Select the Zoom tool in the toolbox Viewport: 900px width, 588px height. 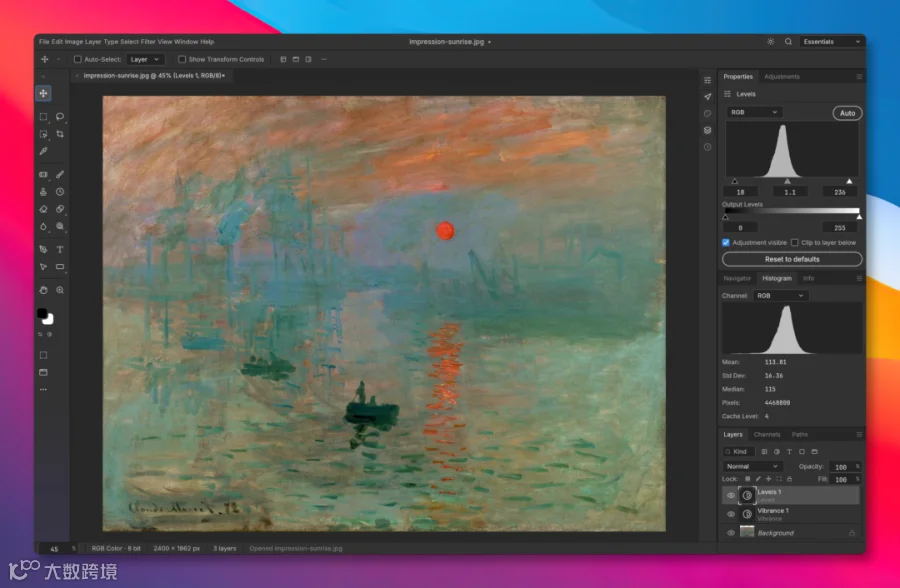pyautogui.click(x=60, y=290)
